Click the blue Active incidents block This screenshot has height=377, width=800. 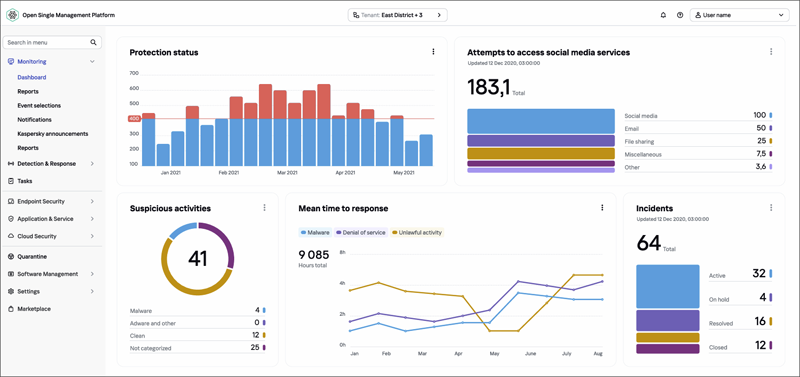(x=668, y=286)
